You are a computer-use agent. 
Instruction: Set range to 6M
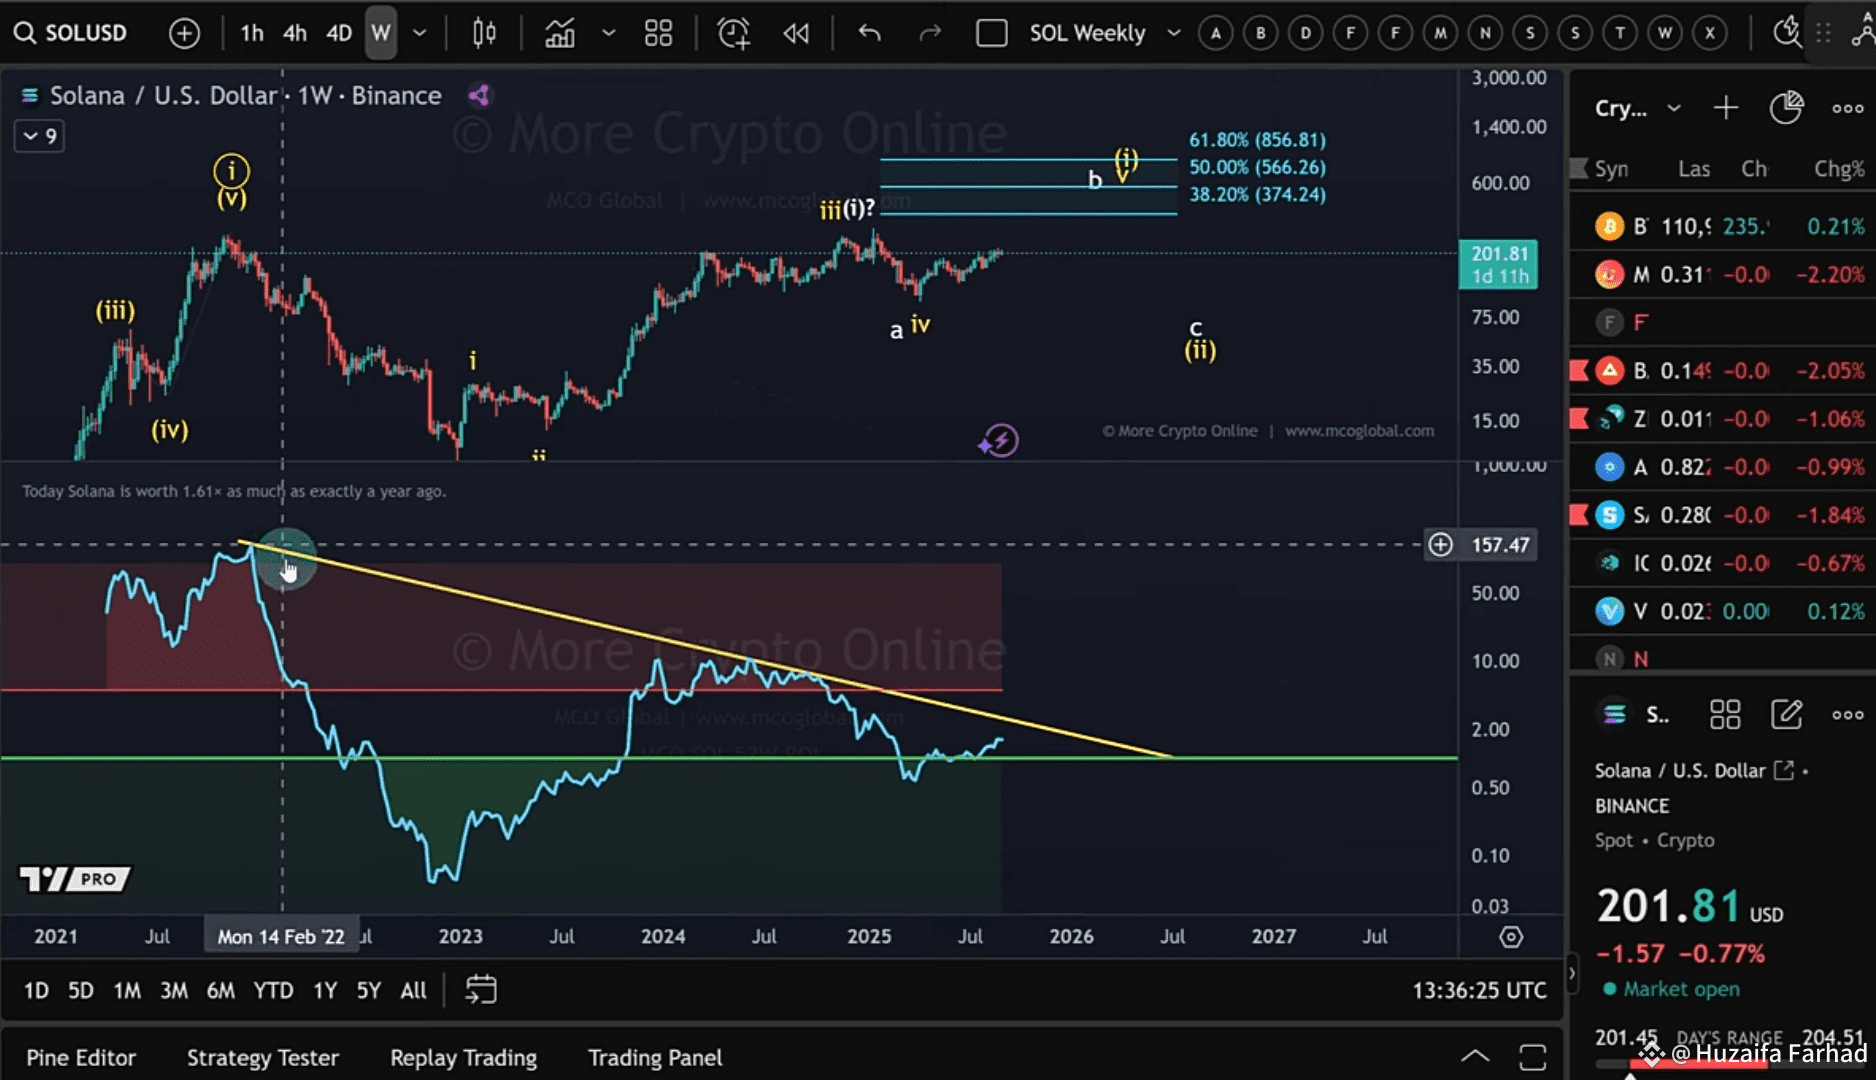coord(220,990)
